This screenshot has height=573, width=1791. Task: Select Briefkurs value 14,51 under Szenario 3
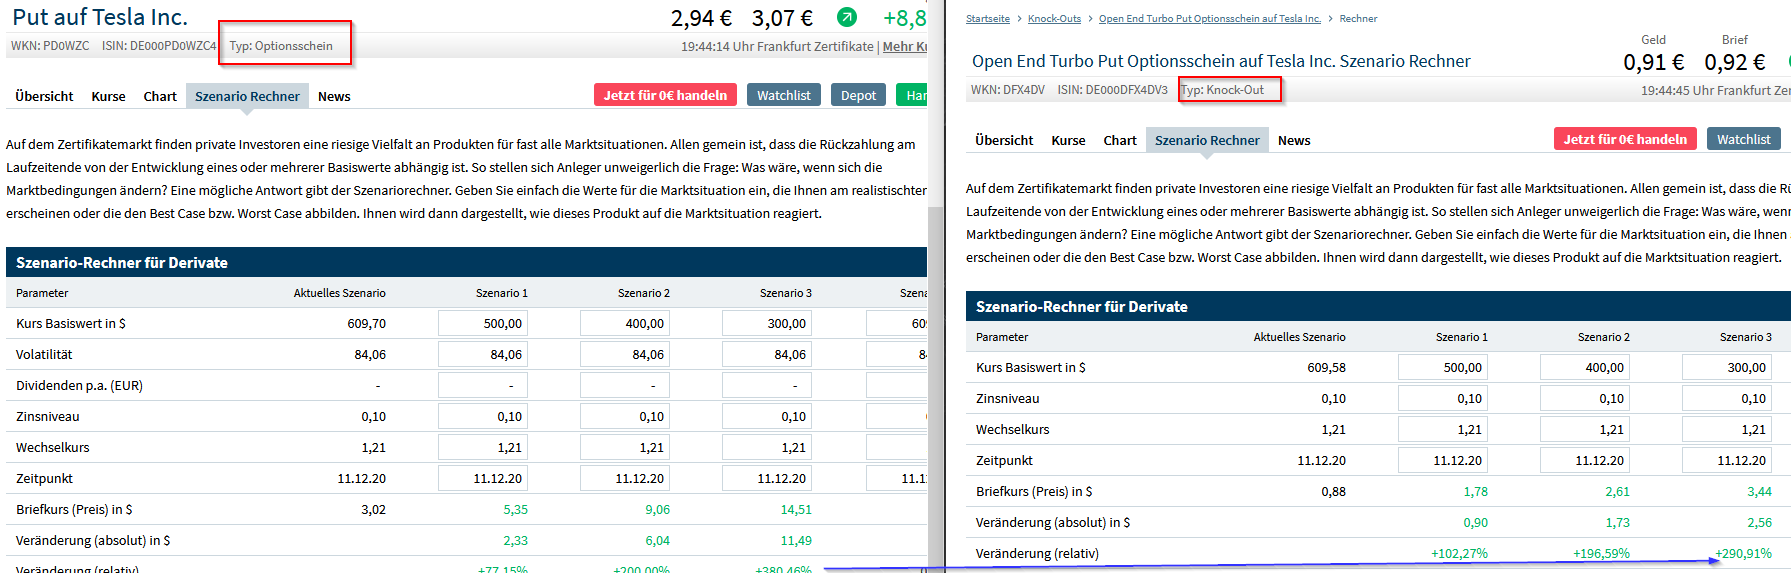coord(796,509)
